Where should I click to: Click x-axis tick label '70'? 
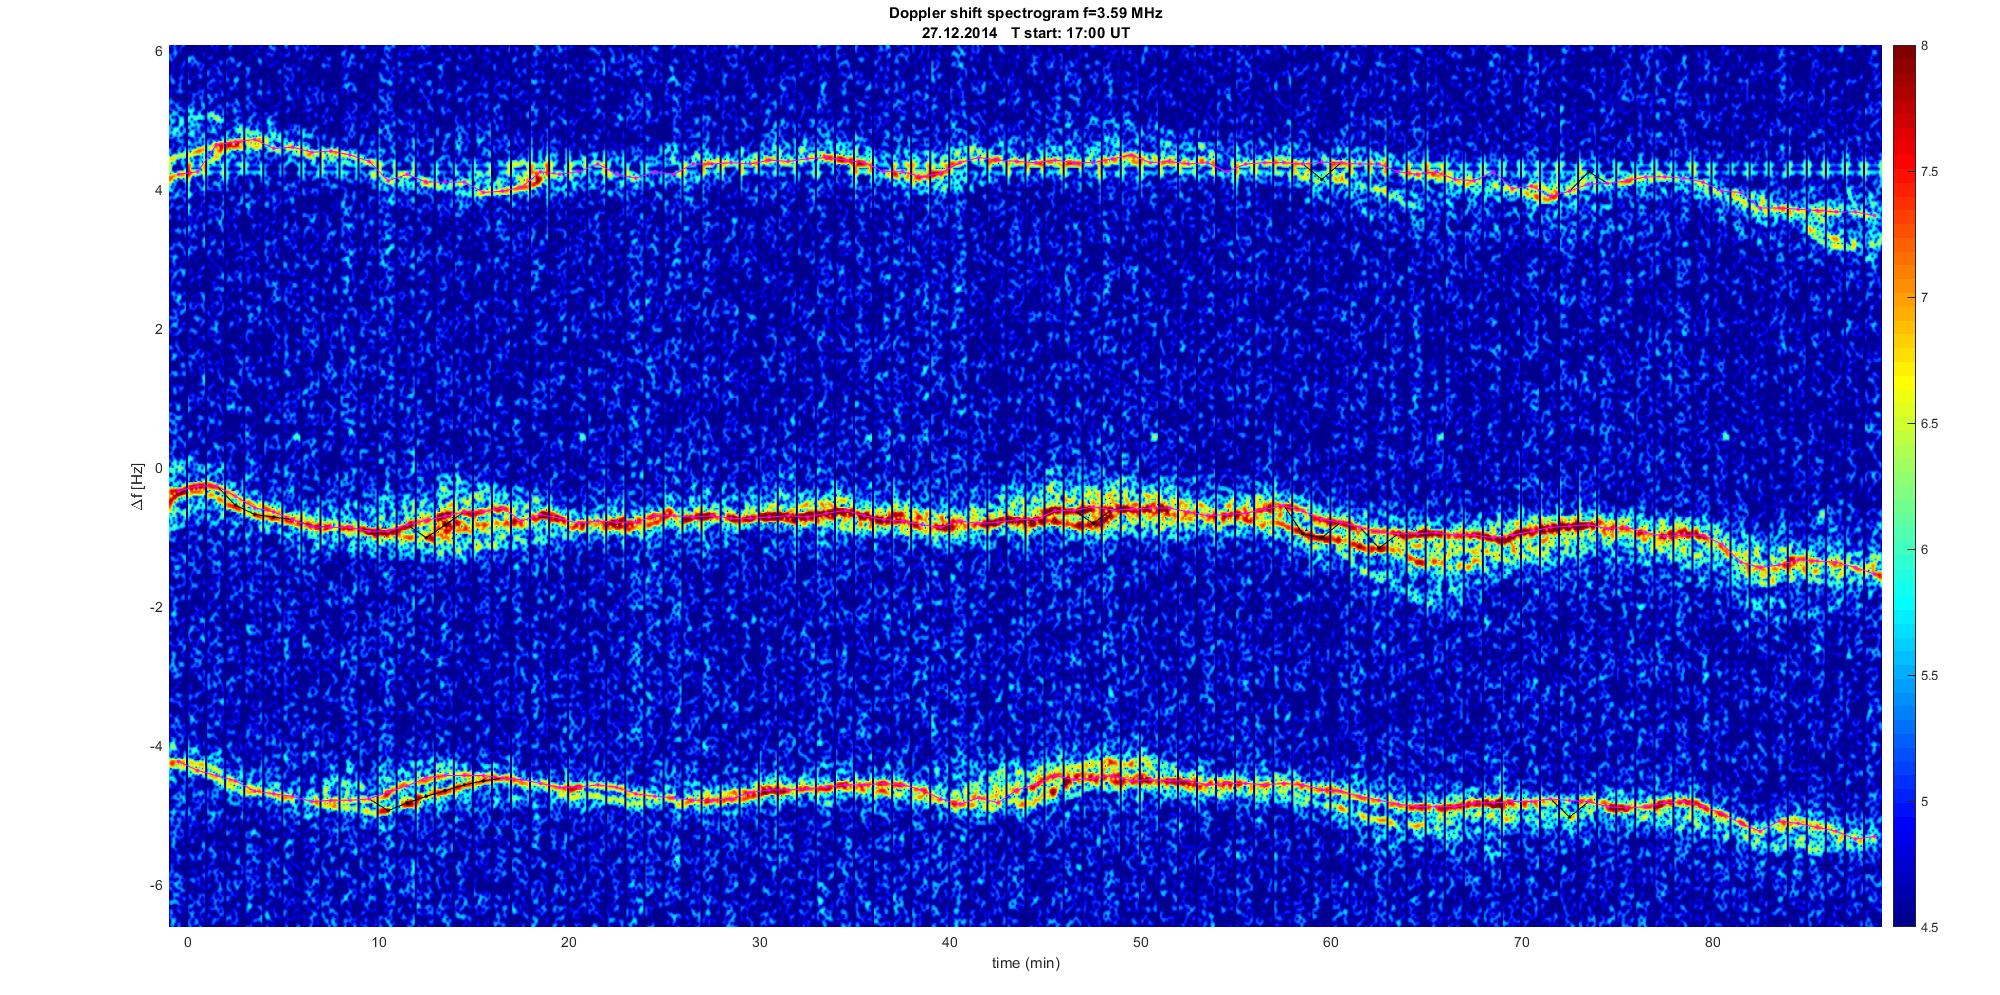[1521, 942]
